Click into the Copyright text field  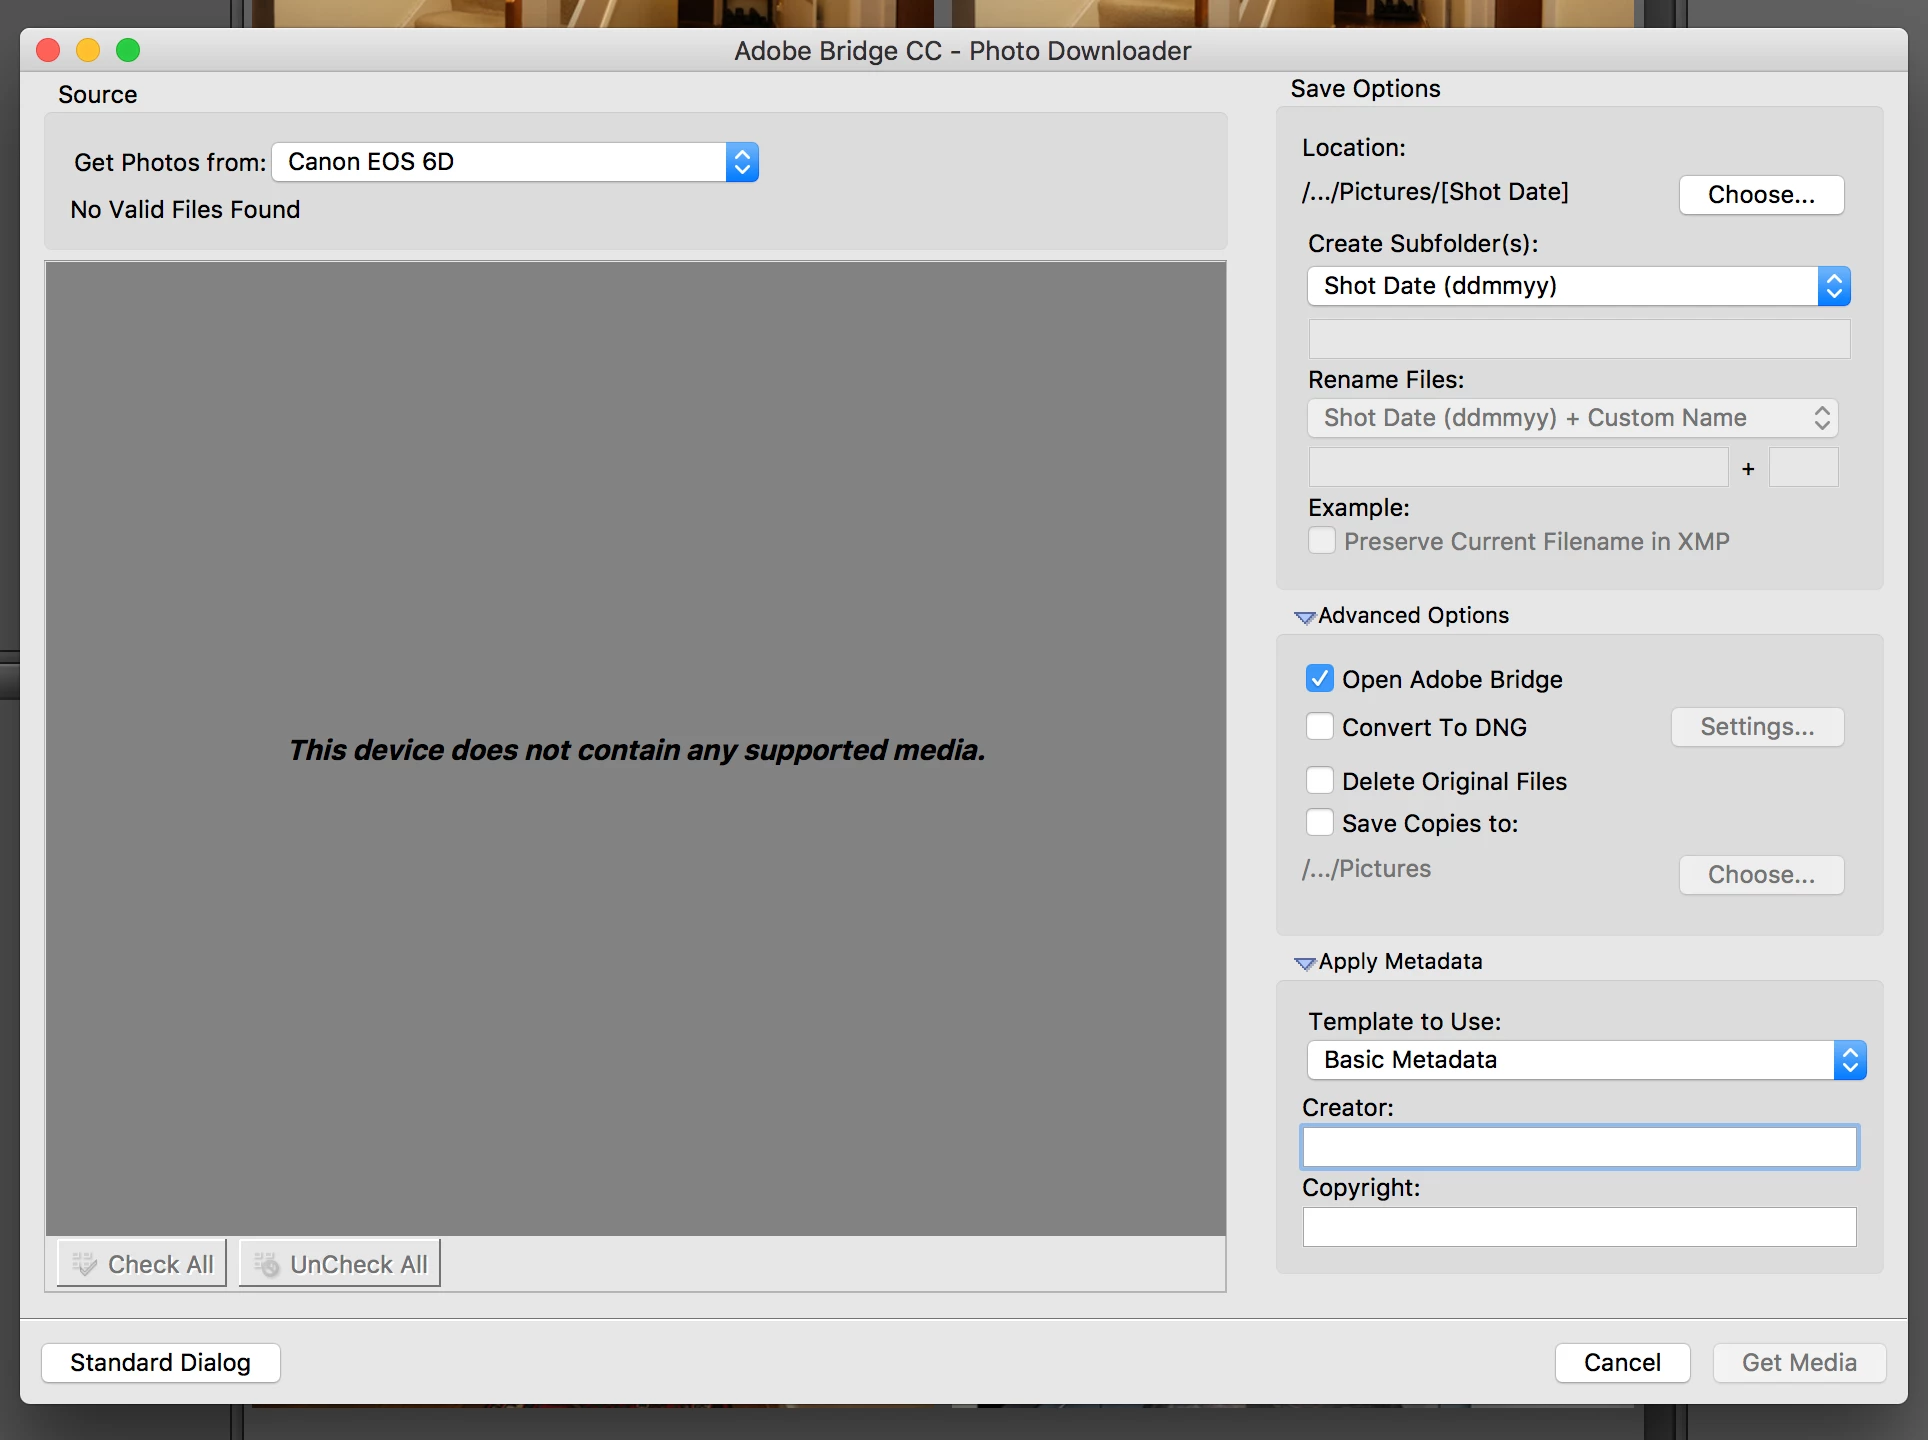pos(1579,1227)
